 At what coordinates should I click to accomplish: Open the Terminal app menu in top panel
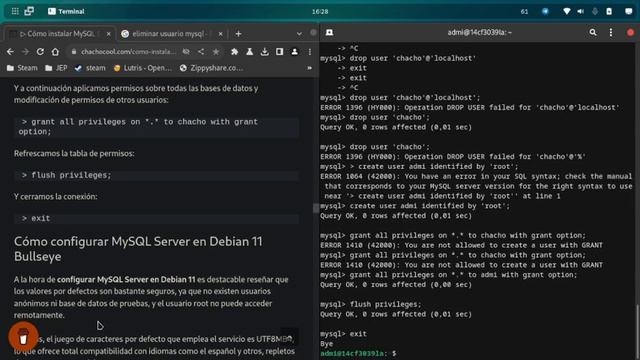pos(66,11)
